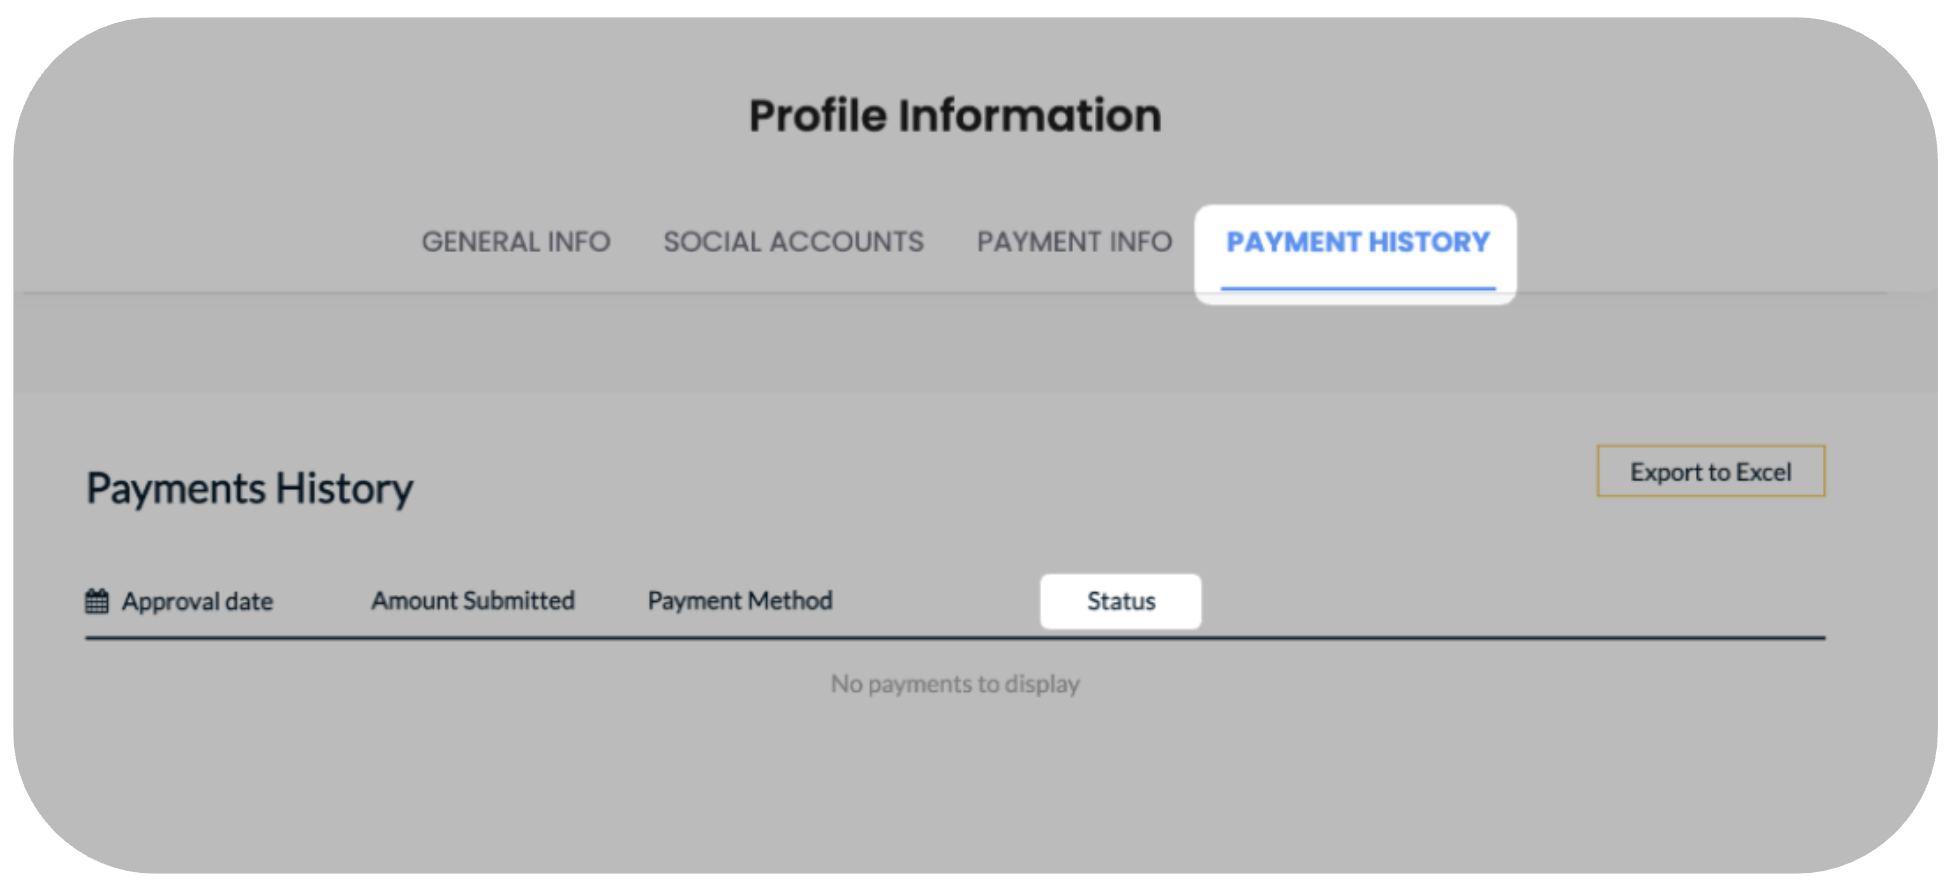
Task: Sort by the Status column header
Action: coord(1121,601)
